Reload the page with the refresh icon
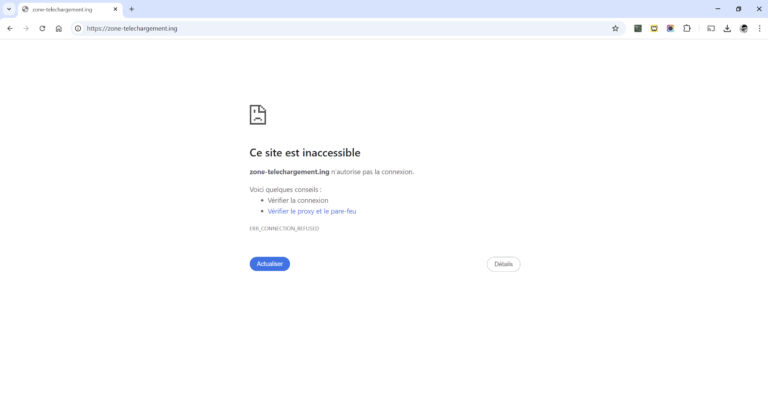This screenshot has height=413, width=768. click(42, 28)
